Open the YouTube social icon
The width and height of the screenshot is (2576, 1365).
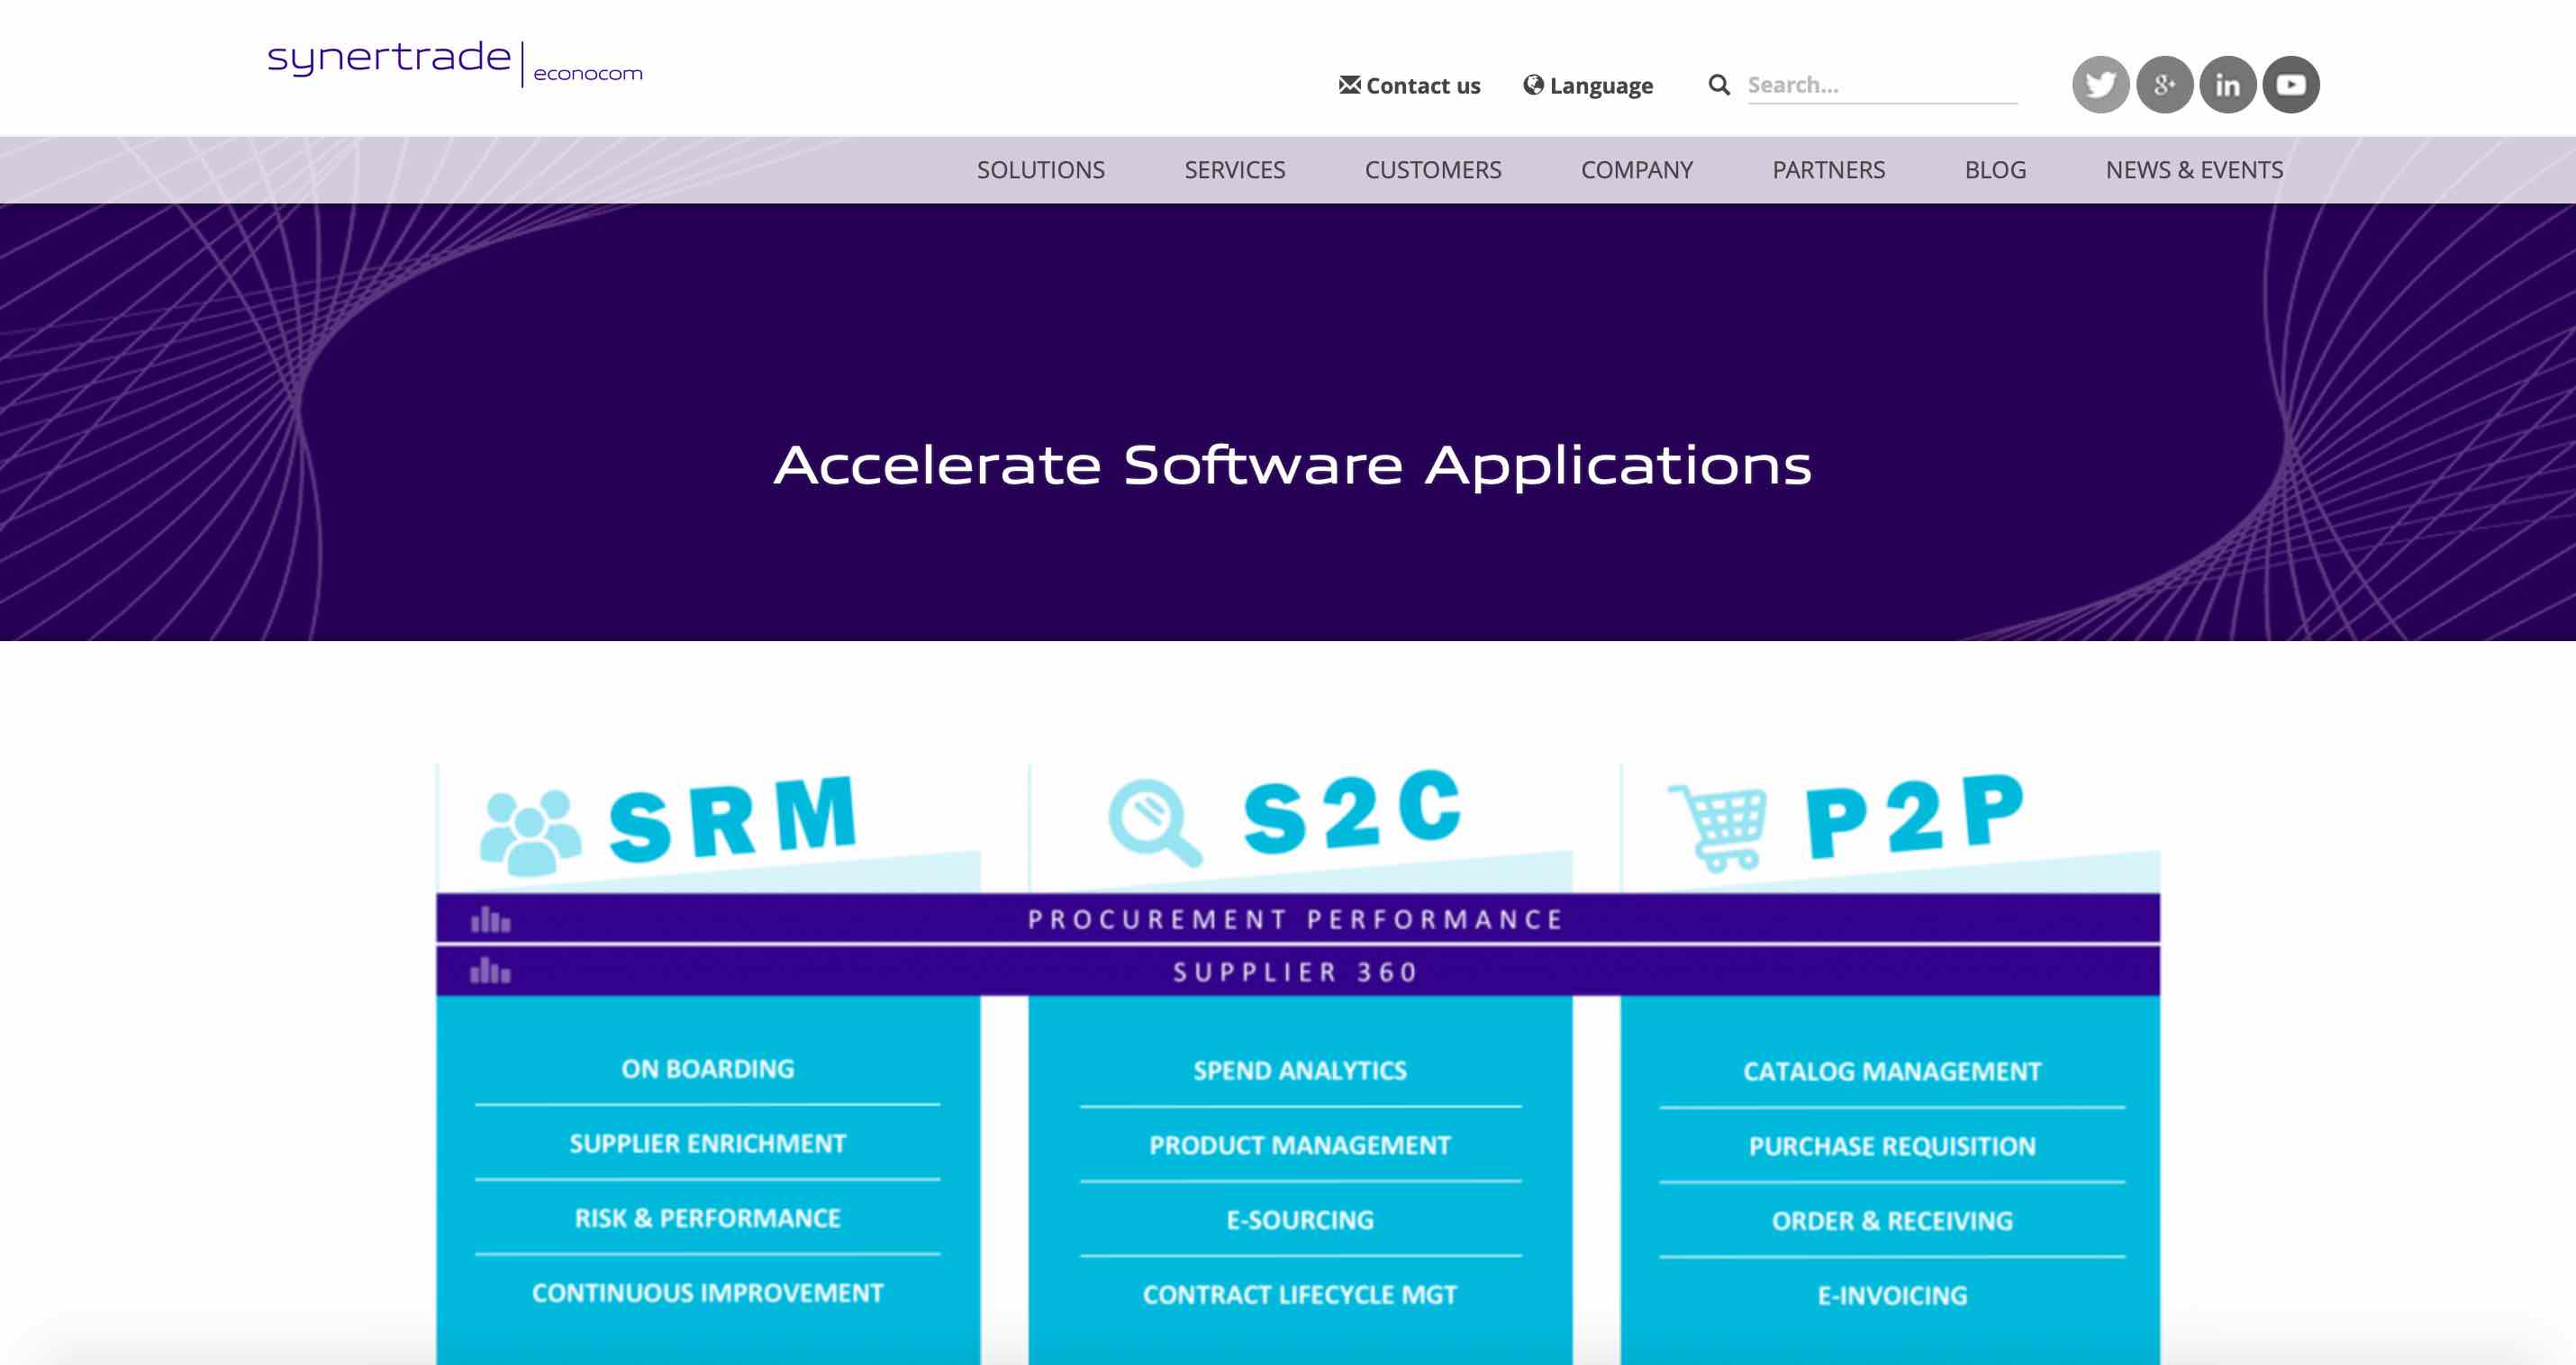coord(2291,85)
